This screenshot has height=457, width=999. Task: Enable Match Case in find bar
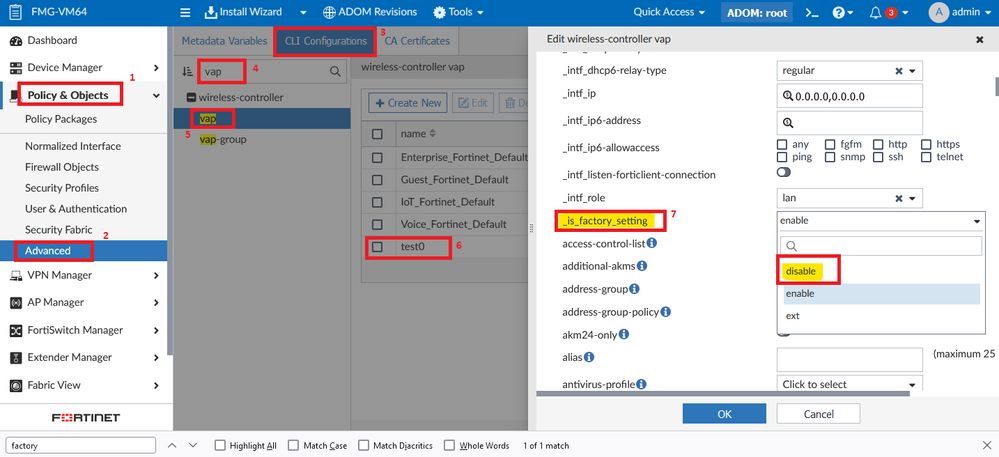pyautogui.click(x=294, y=446)
